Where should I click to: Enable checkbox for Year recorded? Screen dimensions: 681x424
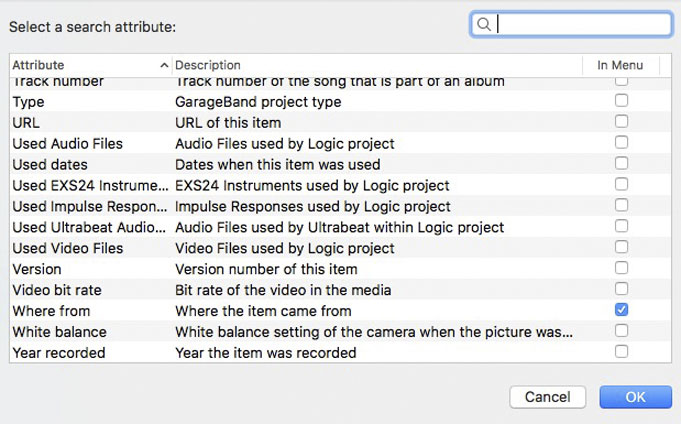tap(621, 351)
